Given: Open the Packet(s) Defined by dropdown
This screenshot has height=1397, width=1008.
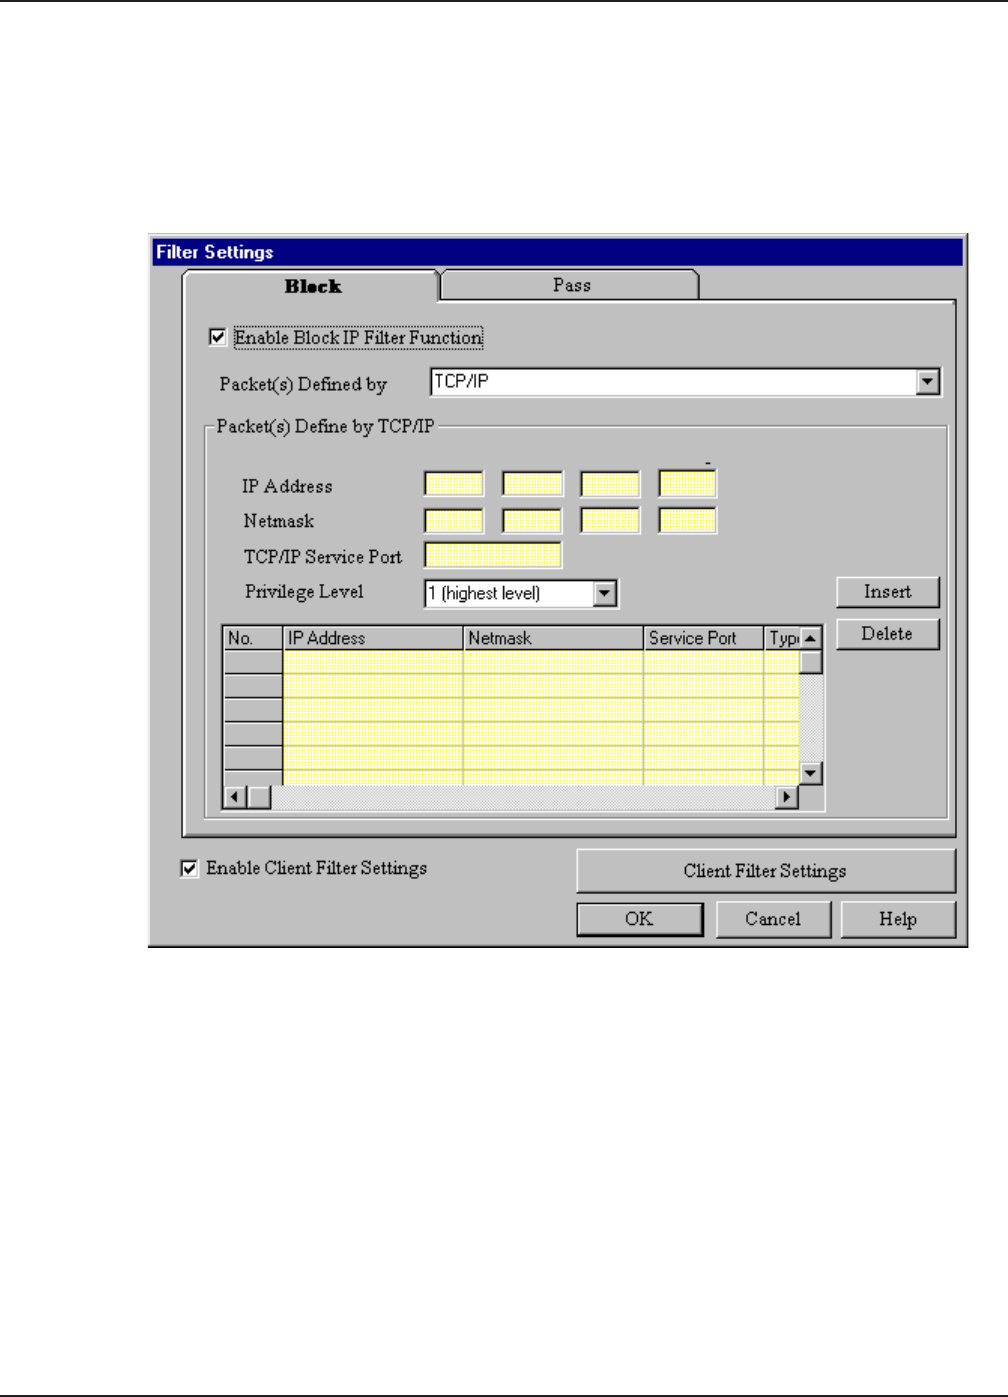Looking at the screenshot, I should tap(928, 382).
